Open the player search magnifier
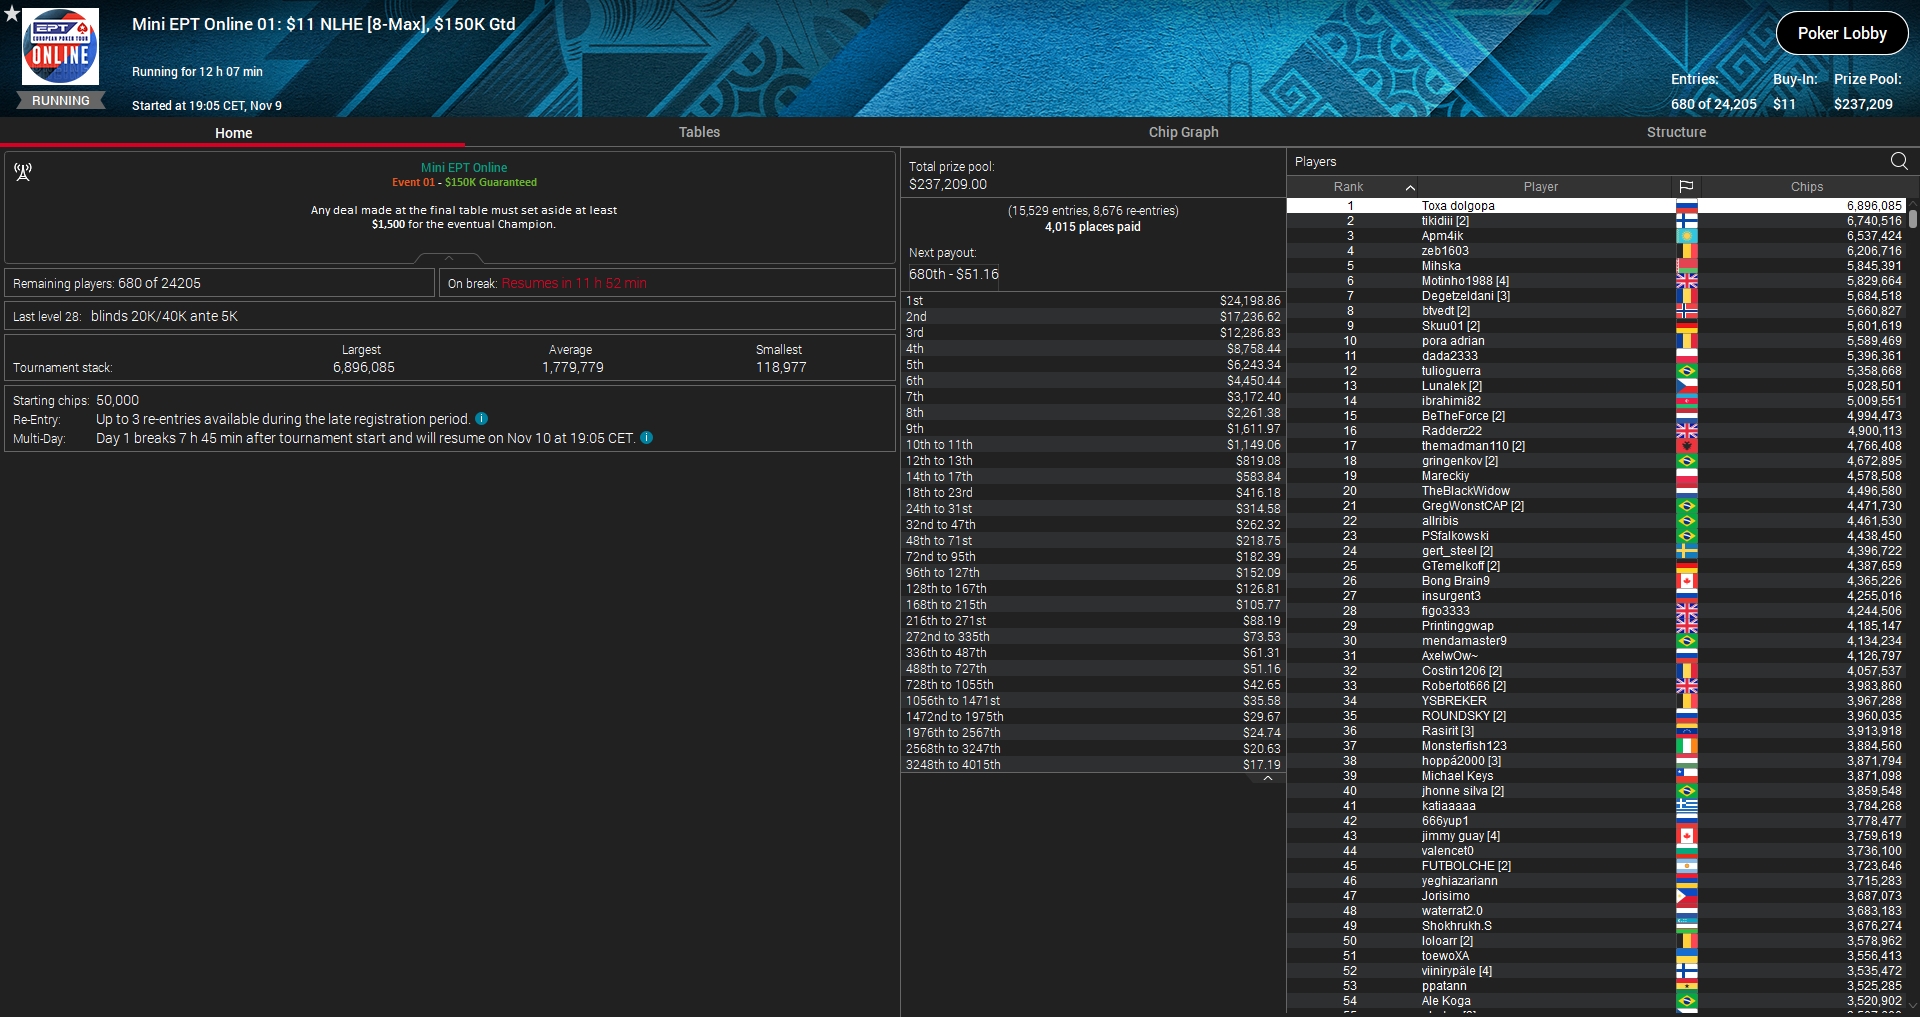Image resolution: width=1920 pixels, height=1017 pixels. [1899, 161]
